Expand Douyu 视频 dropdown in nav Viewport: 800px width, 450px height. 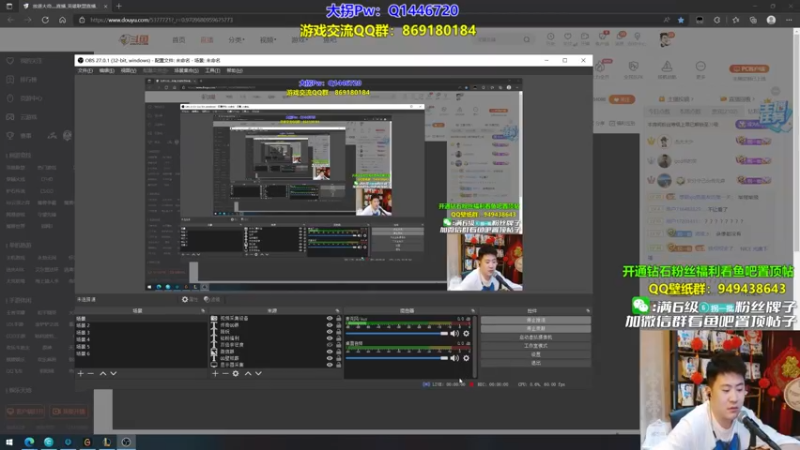(x=268, y=40)
